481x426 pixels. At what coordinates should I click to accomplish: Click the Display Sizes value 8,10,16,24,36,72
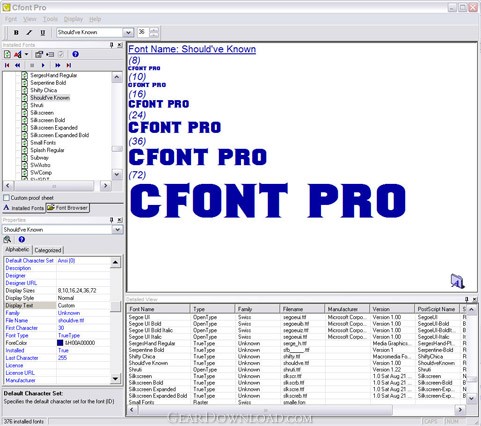[77, 291]
